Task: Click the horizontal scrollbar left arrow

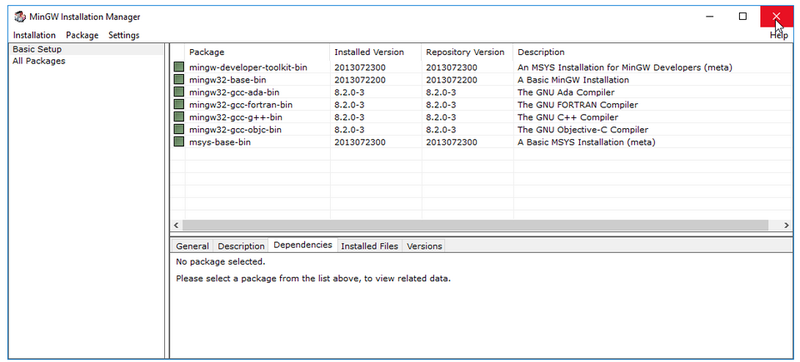Action: 176,225
